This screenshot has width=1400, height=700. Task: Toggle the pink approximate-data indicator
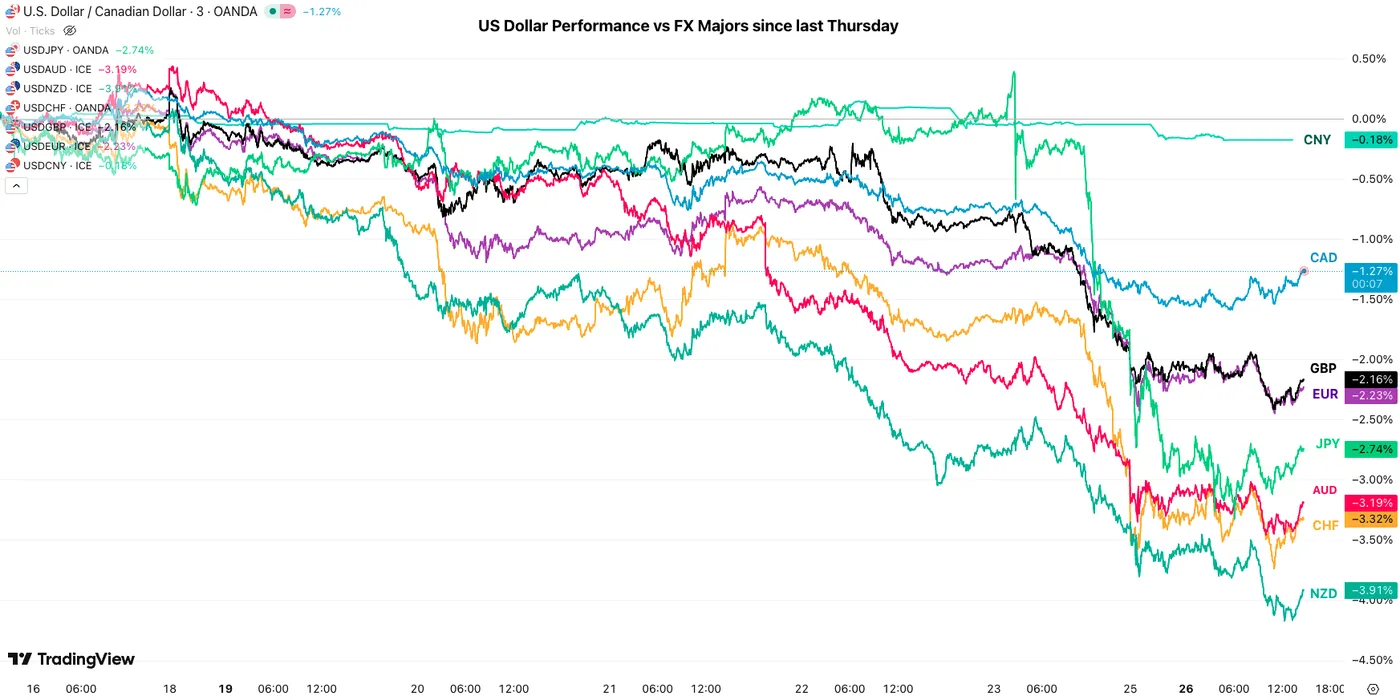(x=288, y=11)
